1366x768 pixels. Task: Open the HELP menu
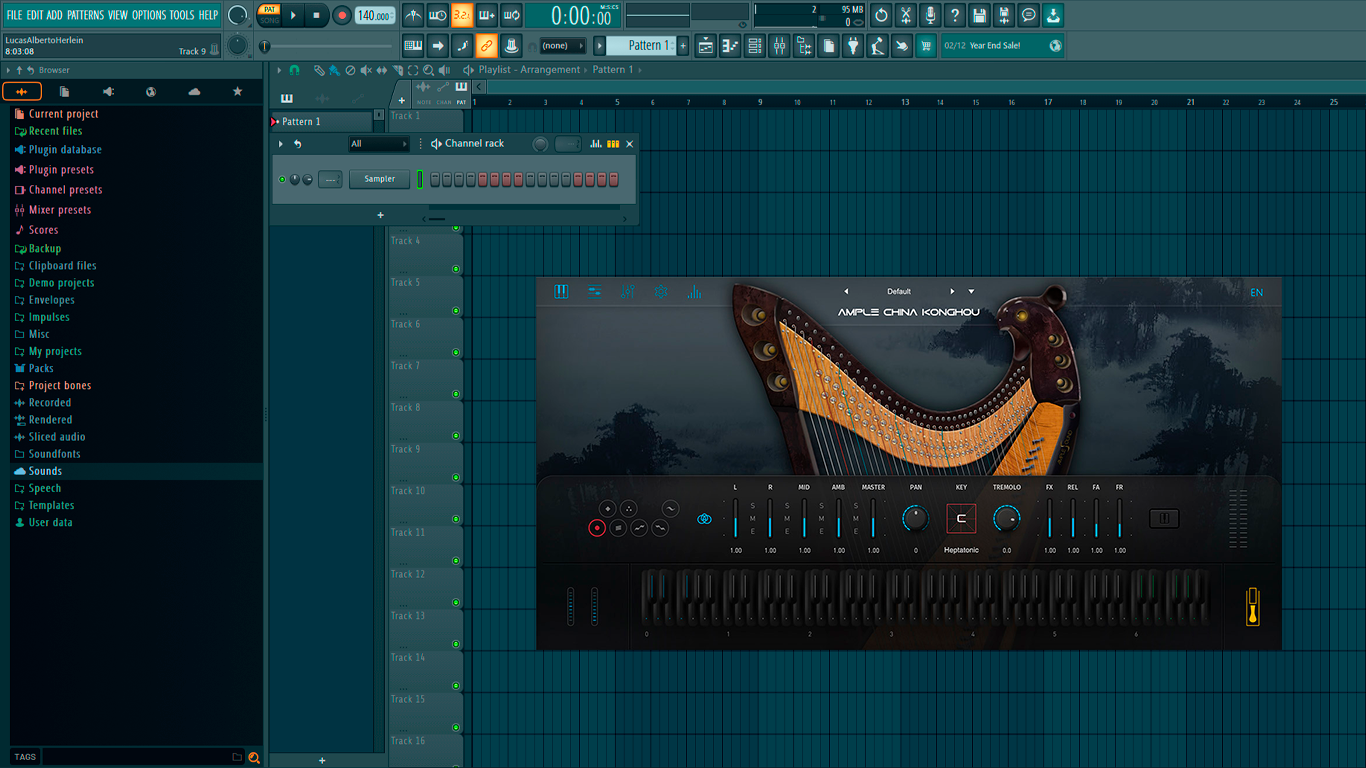tap(208, 15)
